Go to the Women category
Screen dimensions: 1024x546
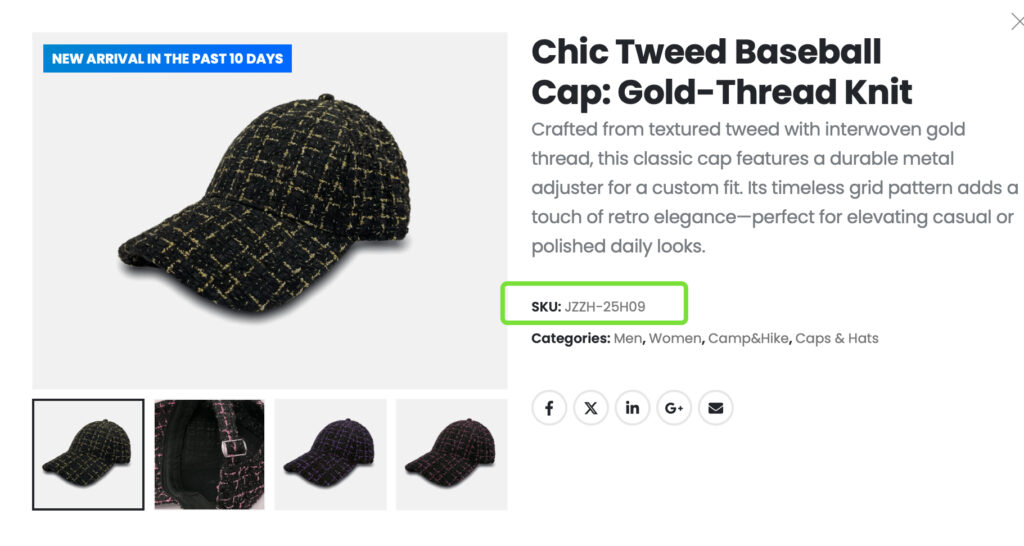[x=675, y=338]
